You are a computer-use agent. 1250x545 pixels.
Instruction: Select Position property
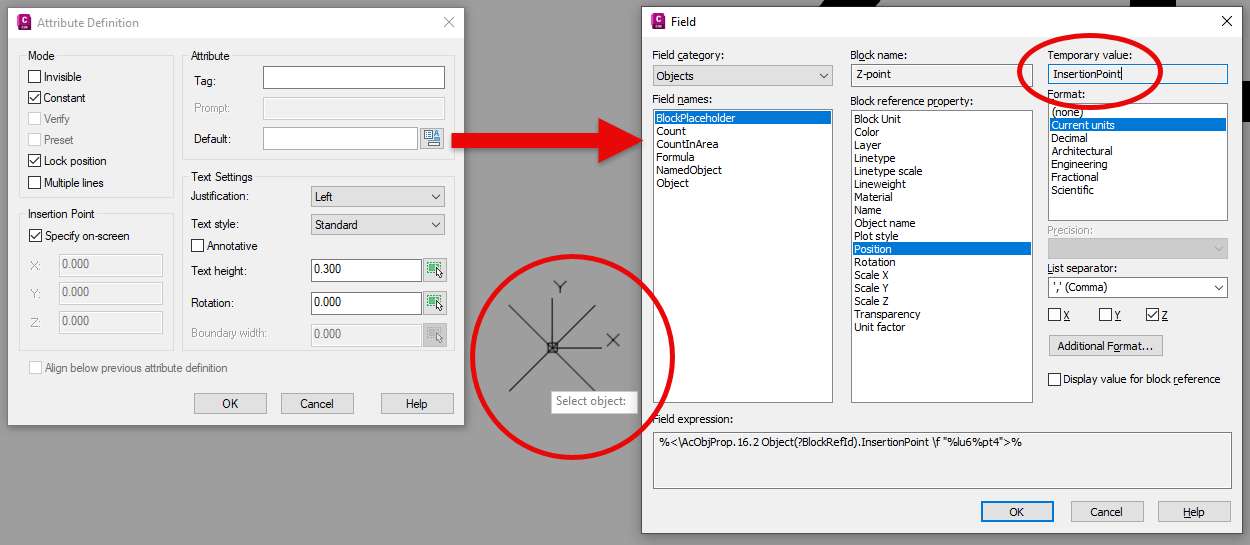pos(941,249)
